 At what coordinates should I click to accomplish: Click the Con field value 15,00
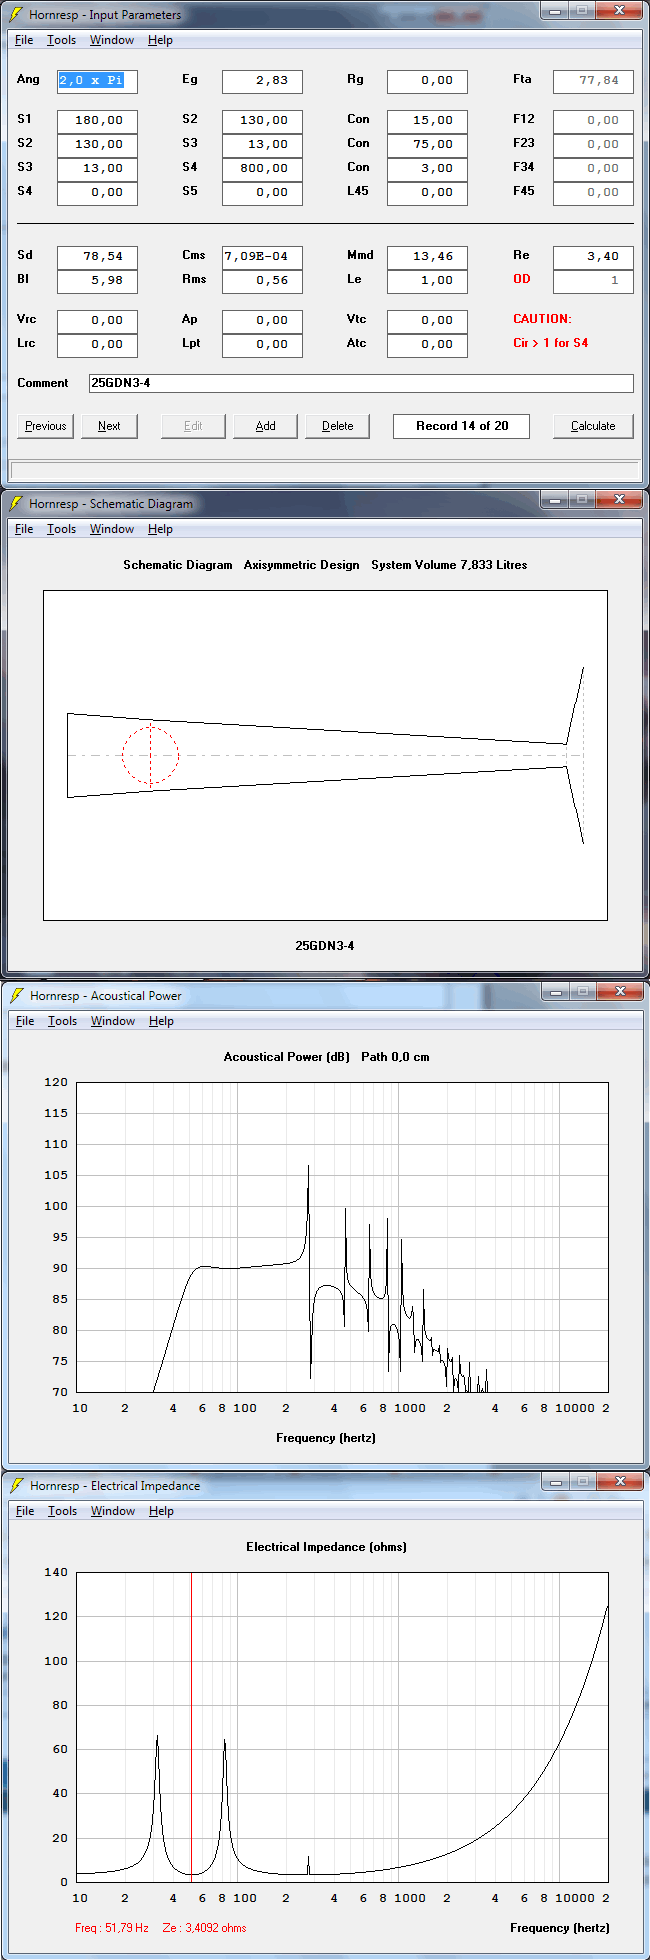(427, 121)
